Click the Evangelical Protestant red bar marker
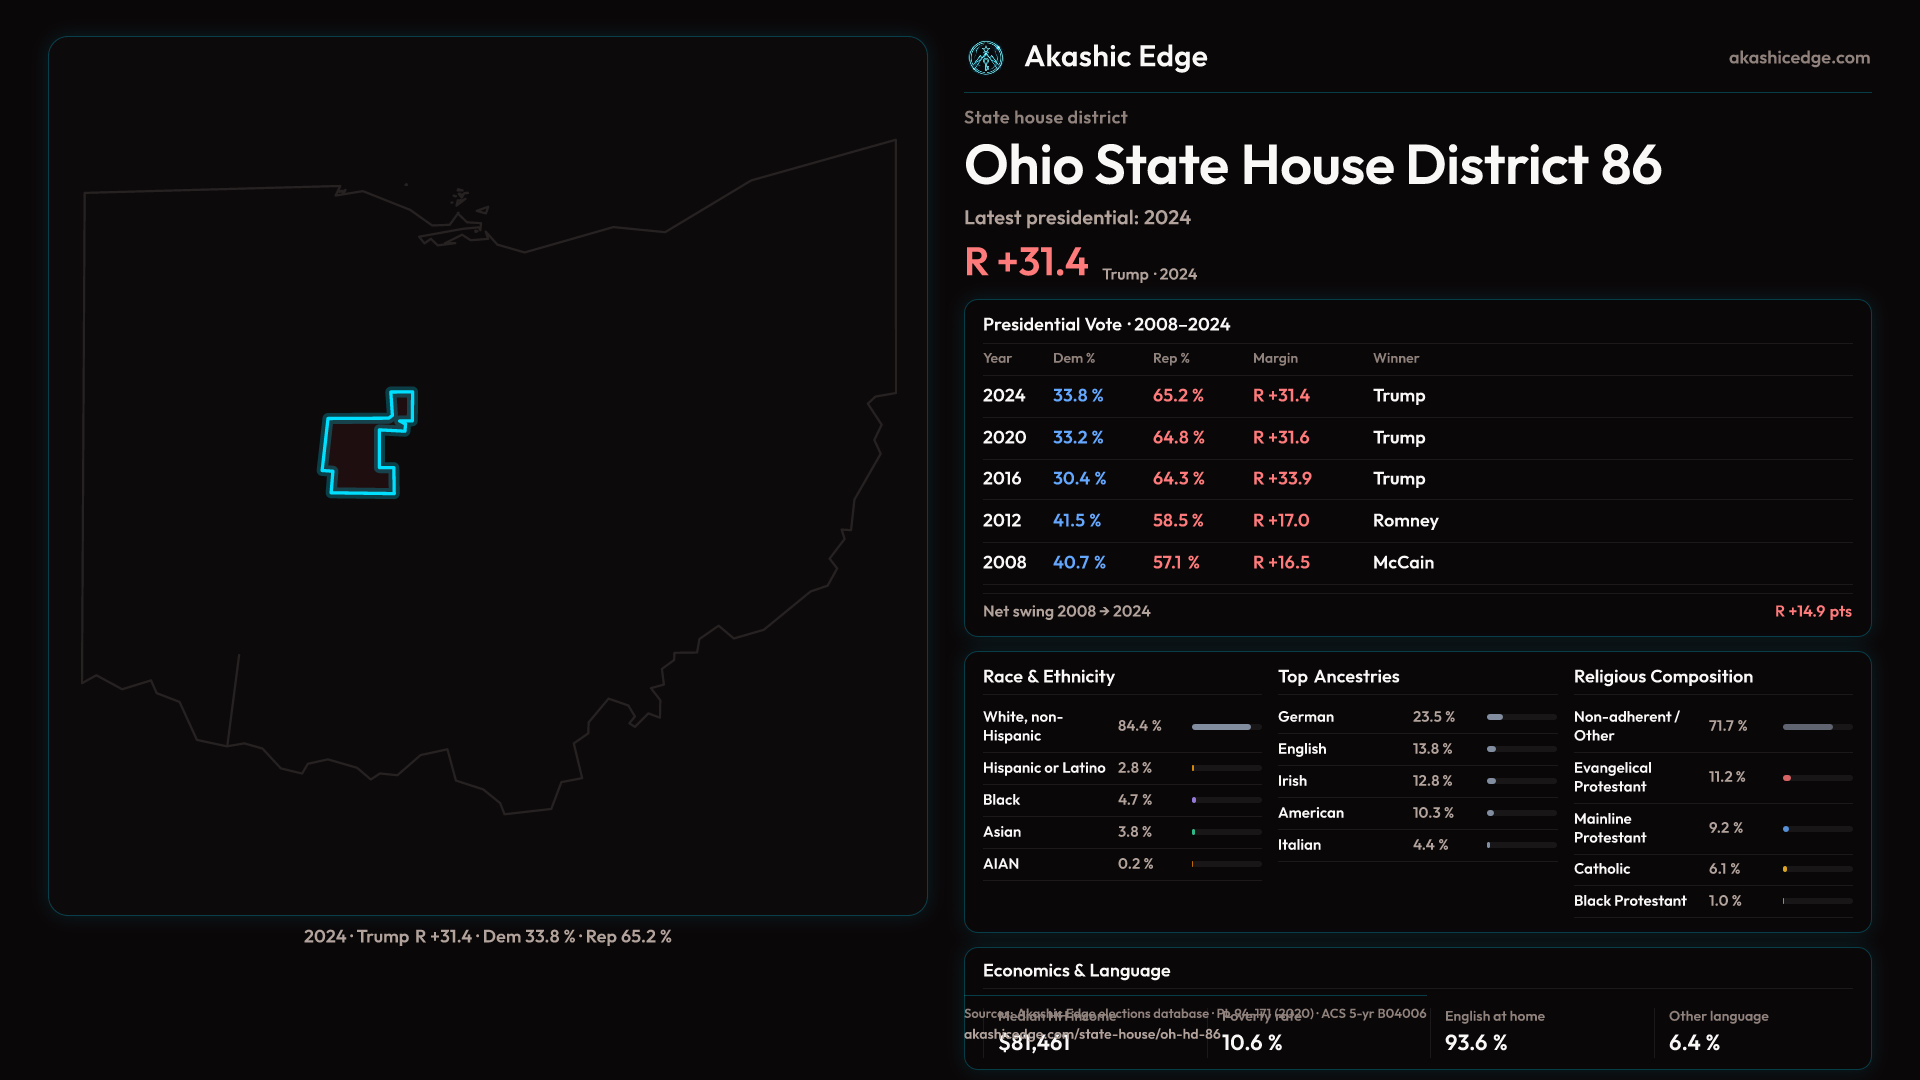 point(1787,778)
